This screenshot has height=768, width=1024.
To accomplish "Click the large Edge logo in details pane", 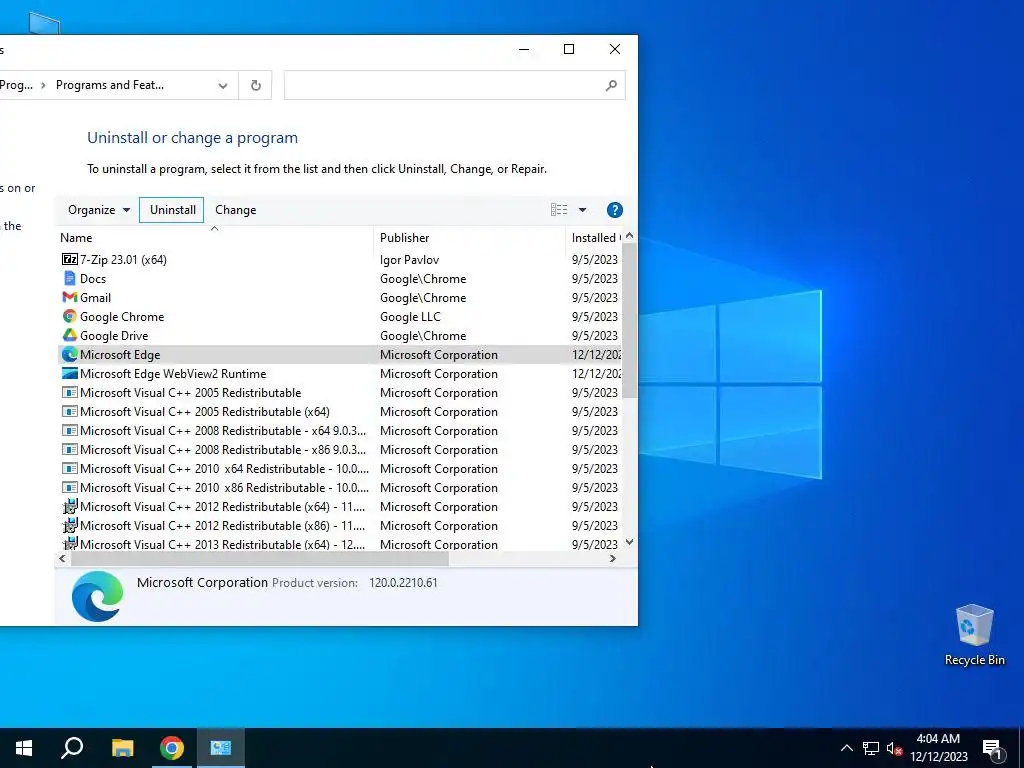I will tap(97, 596).
